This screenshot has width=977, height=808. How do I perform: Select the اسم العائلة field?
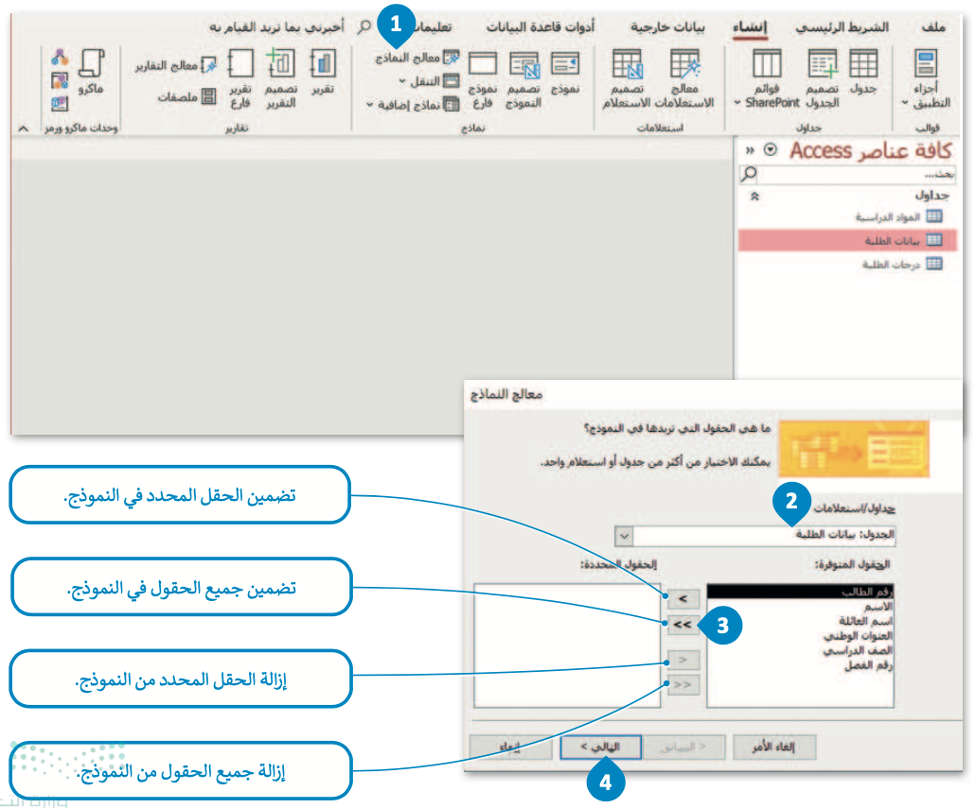click(800, 621)
